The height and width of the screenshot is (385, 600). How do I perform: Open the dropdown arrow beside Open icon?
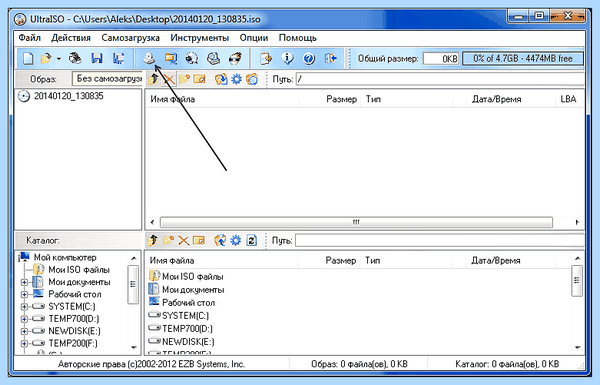pos(59,59)
